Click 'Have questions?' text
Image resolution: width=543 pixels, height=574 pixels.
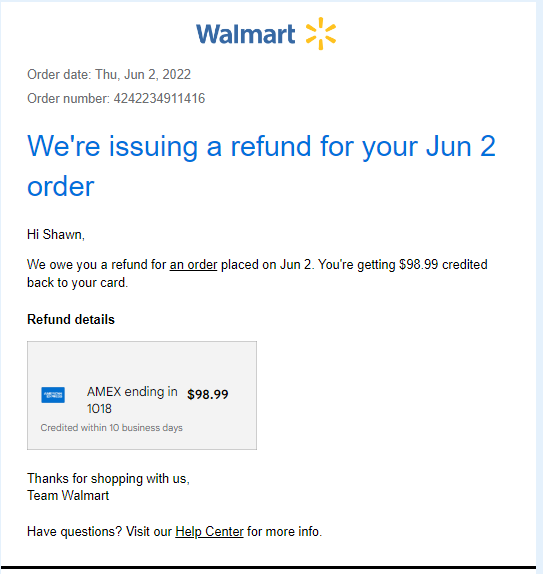[x=74, y=531]
